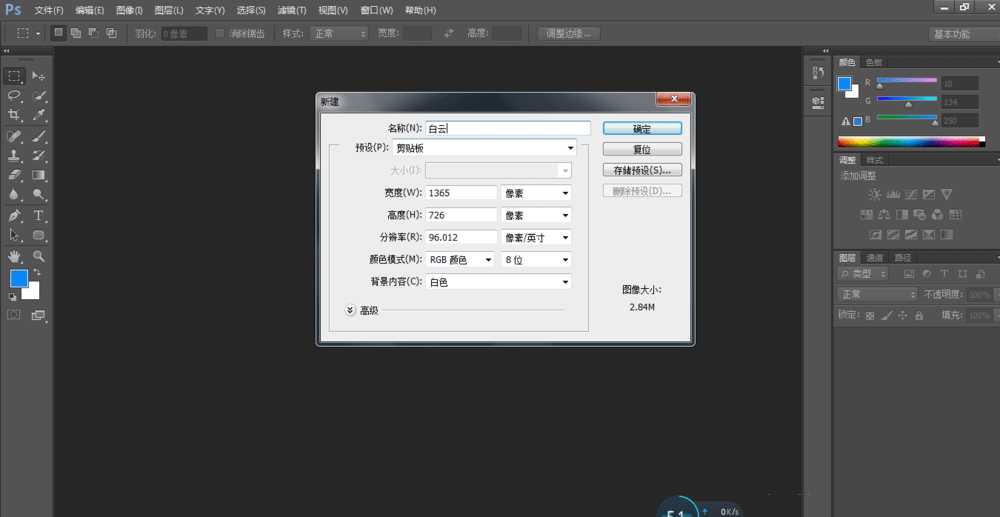
Task: Select the Zoom magnifier tool
Action: (x=39, y=256)
